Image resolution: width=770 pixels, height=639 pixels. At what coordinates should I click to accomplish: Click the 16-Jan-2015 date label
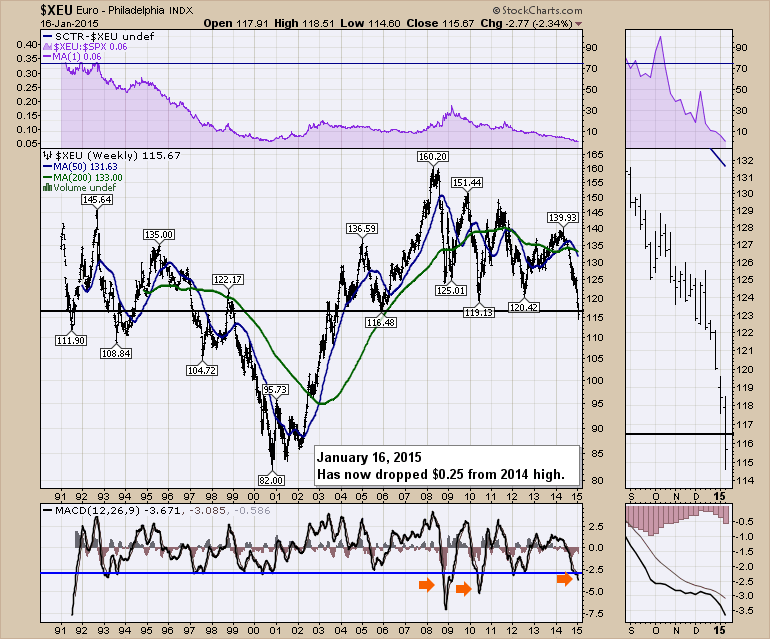coord(69,24)
